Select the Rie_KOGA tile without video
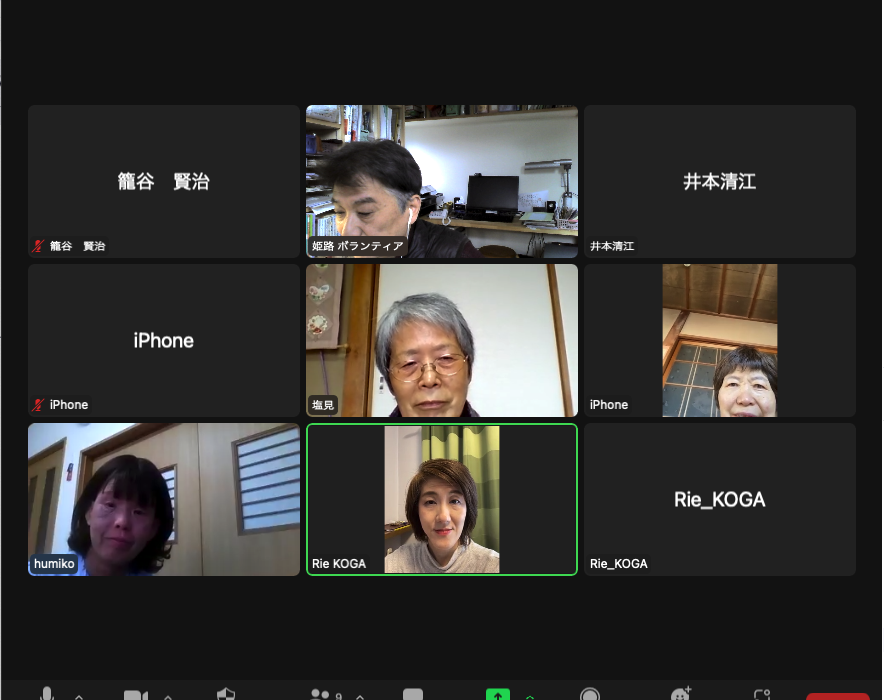884x700 pixels. 720,499
